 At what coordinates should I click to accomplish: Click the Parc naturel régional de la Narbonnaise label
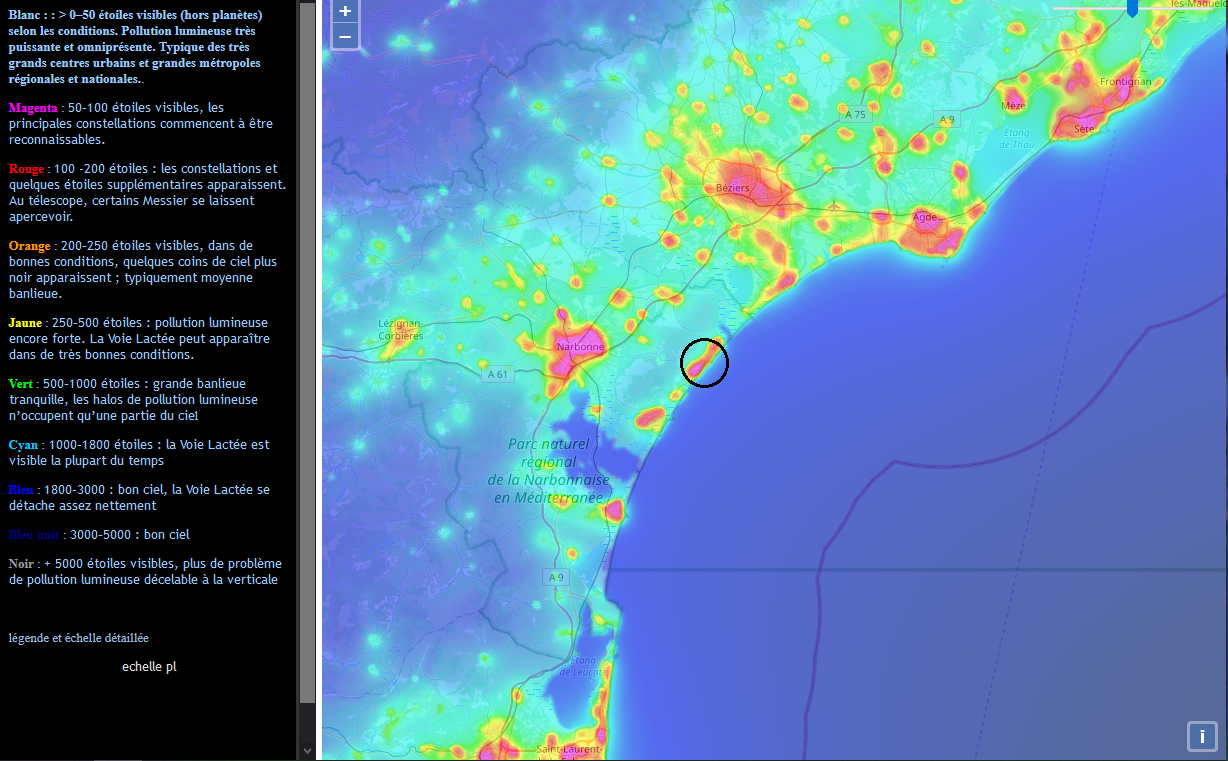(x=549, y=470)
